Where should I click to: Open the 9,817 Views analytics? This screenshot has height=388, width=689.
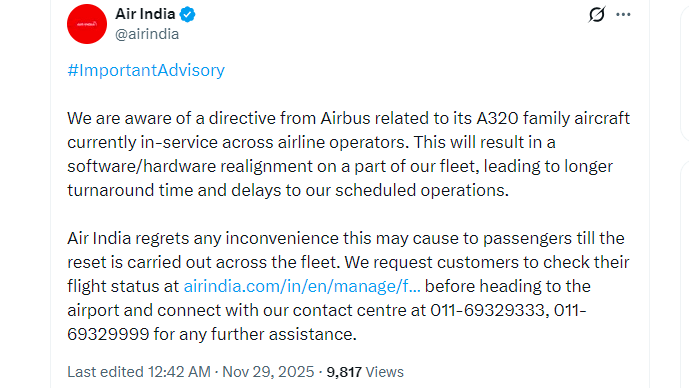pyautogui.click(x=365, y=372)
